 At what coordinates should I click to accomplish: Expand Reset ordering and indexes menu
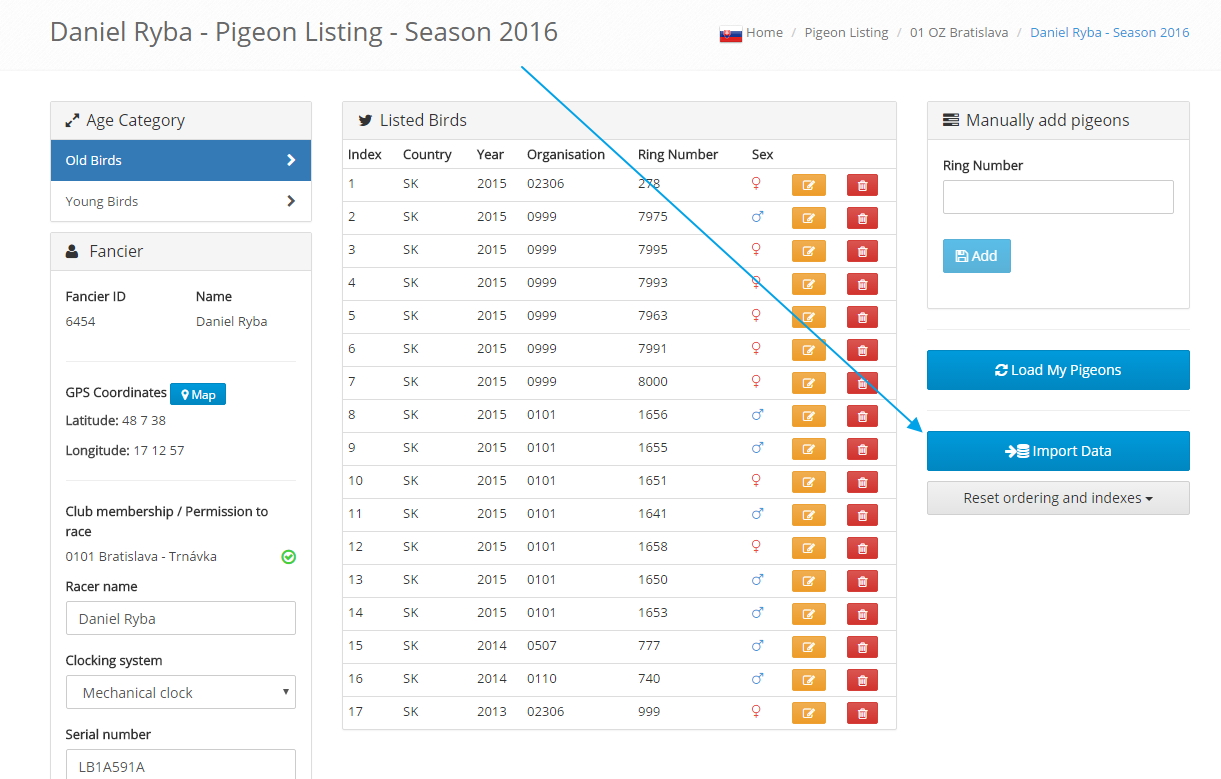click(x=1058, y=498)
